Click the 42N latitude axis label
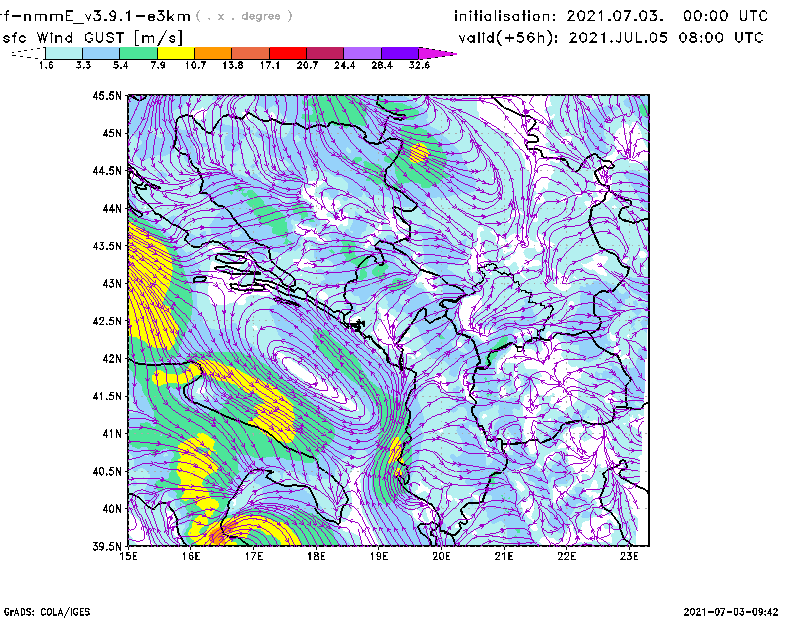The width and height of the screenshot is (800, 618). [112, 358]
